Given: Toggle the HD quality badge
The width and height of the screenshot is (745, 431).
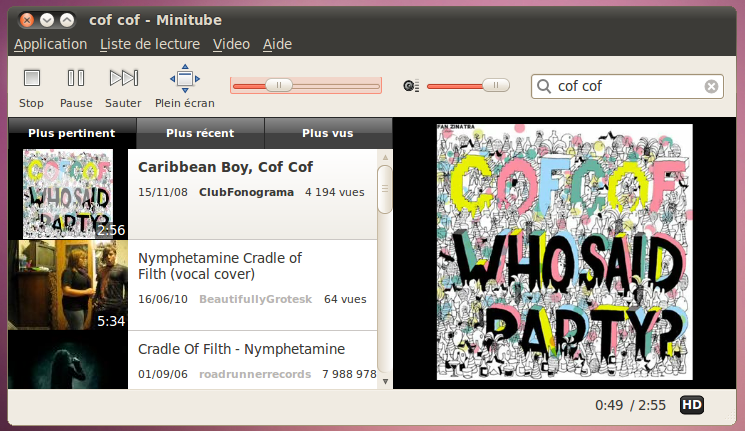Looking at the screenshot, I should click(691, 405).
